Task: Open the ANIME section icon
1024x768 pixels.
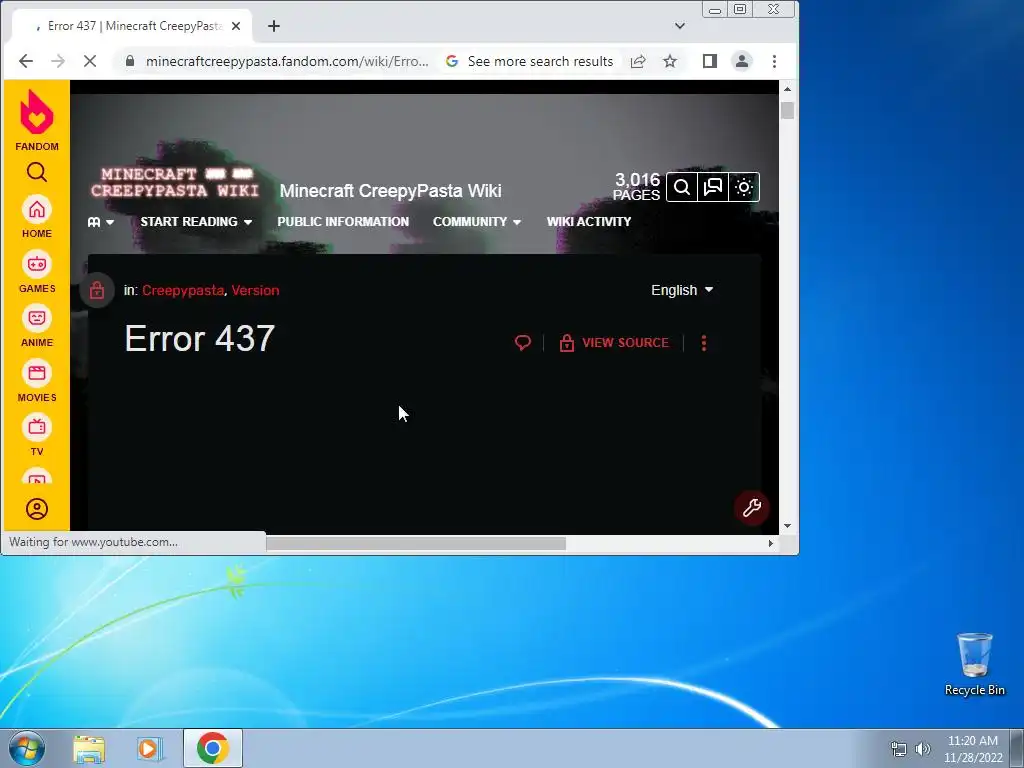Action: pos(37,327)
